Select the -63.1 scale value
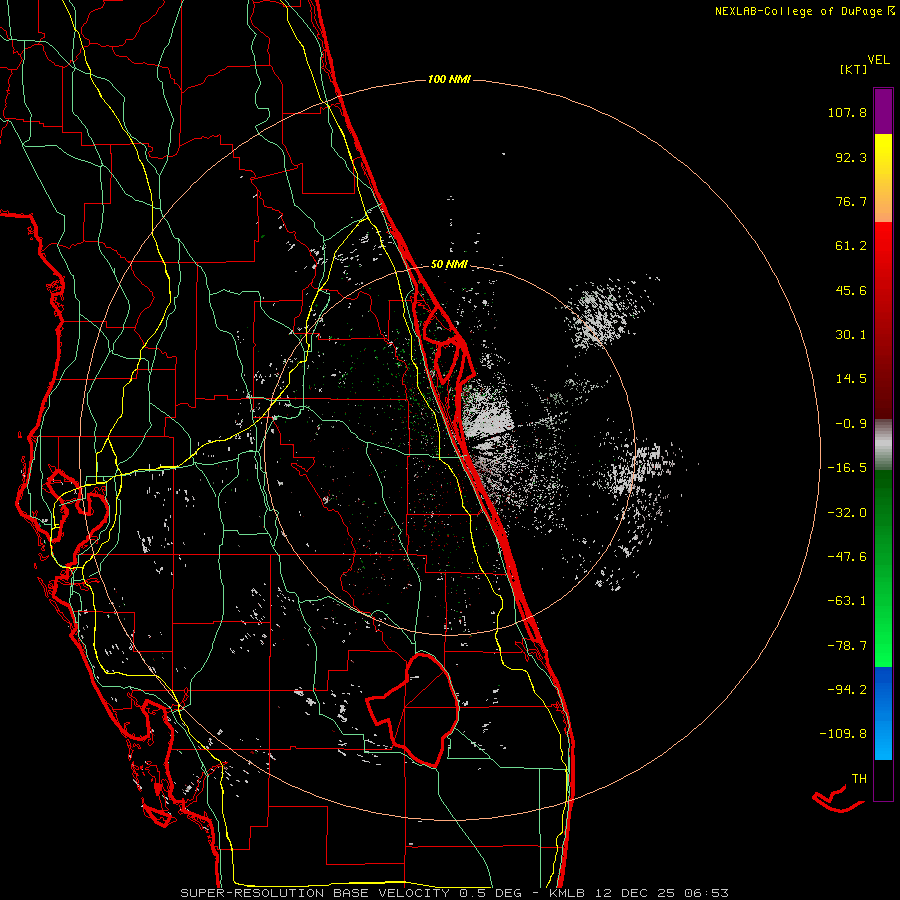 click(x=847, y=601)
